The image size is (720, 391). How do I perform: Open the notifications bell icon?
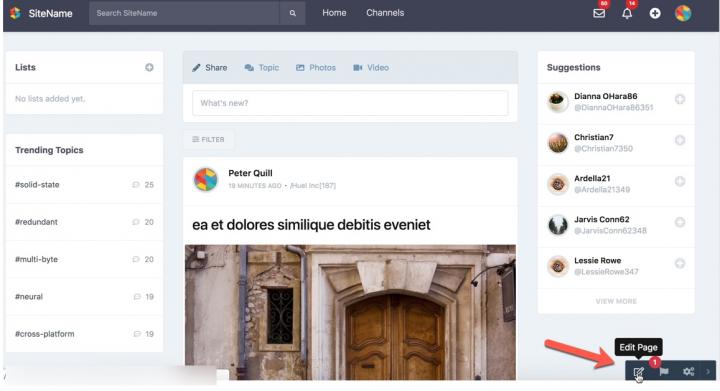click(x=627, y=13)
